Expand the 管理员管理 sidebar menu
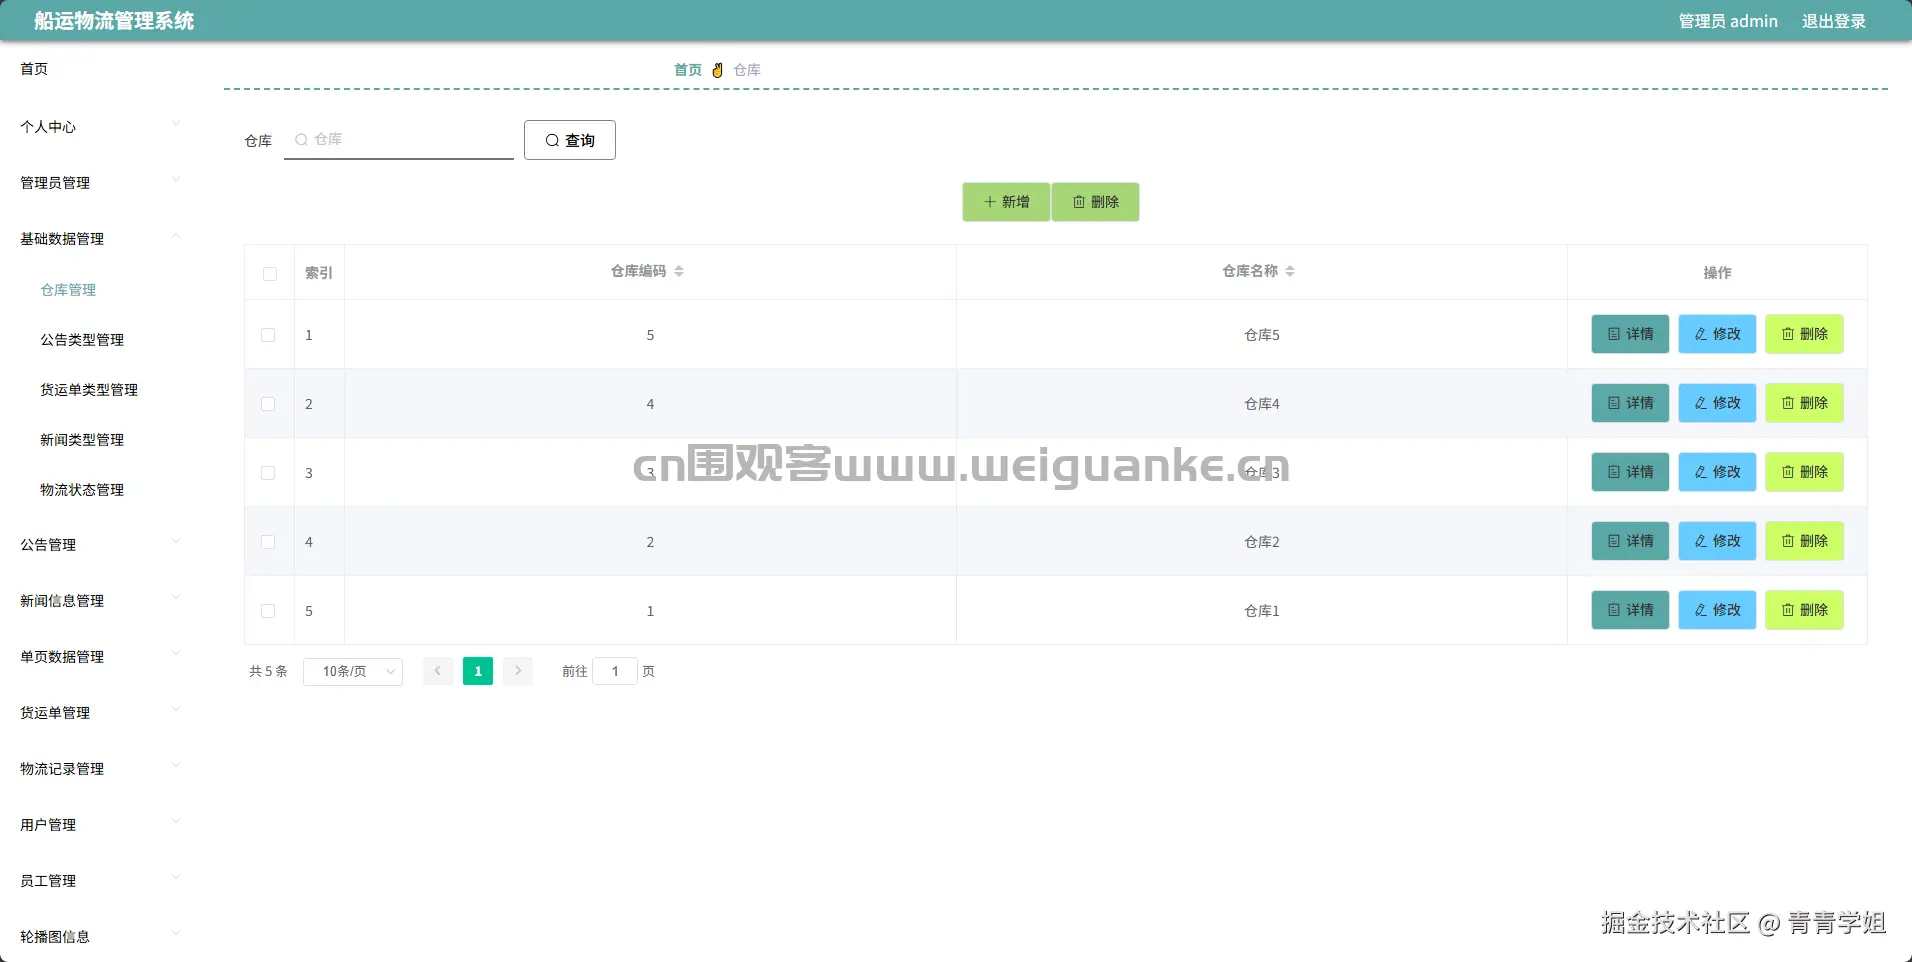The image size is (1912, 962). pos(100,183)
